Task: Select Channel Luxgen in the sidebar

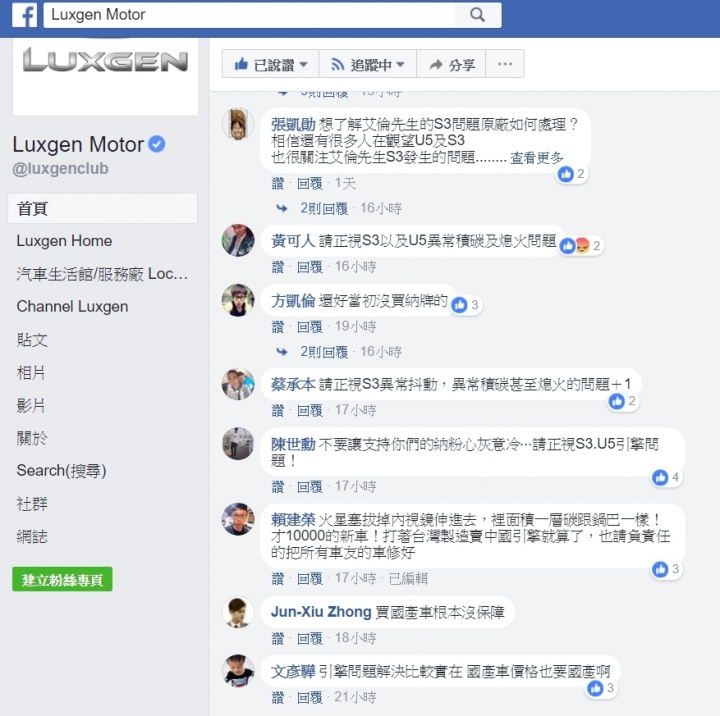Action: click(x=72, y=306)
